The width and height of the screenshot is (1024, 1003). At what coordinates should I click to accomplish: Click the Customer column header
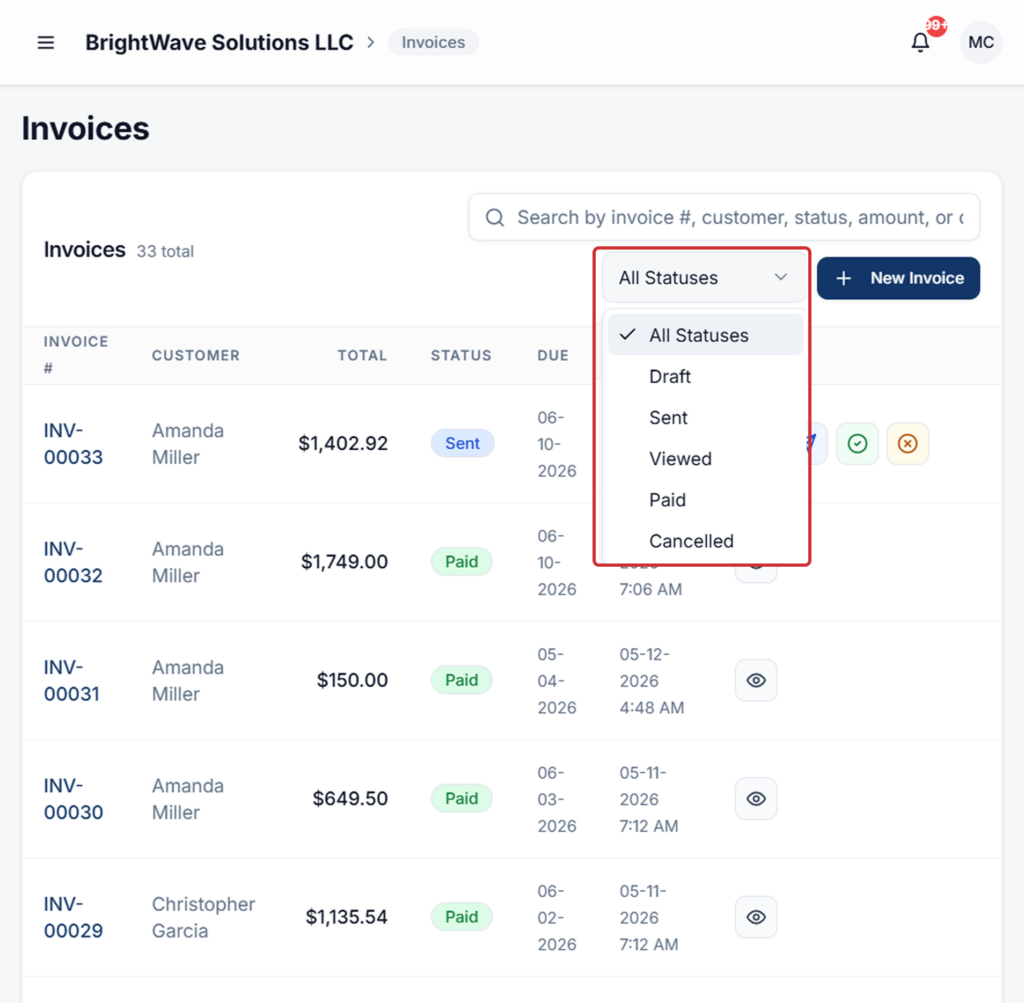pos(196,355)
